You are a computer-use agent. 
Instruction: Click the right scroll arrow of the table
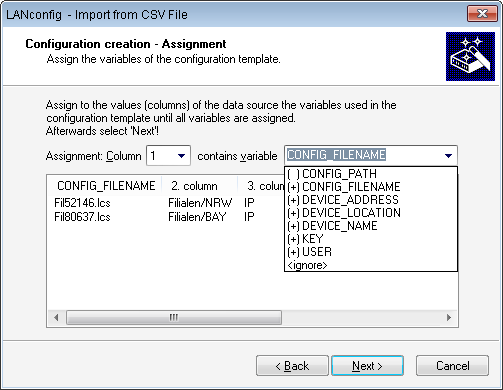(449, 317)
